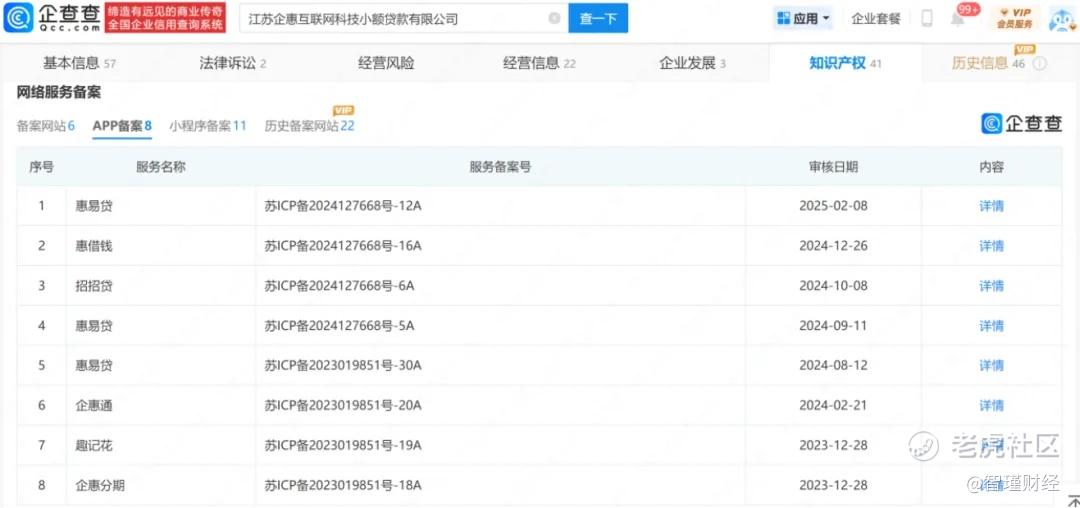Click record number 苏ICP备2024127668号-6A

coord(339,286)
